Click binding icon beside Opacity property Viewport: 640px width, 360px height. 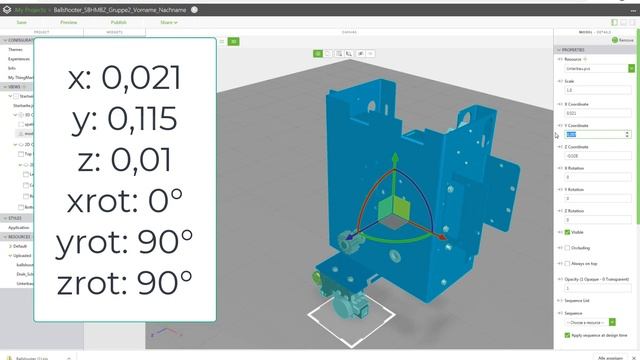click(x=560, y=279)
